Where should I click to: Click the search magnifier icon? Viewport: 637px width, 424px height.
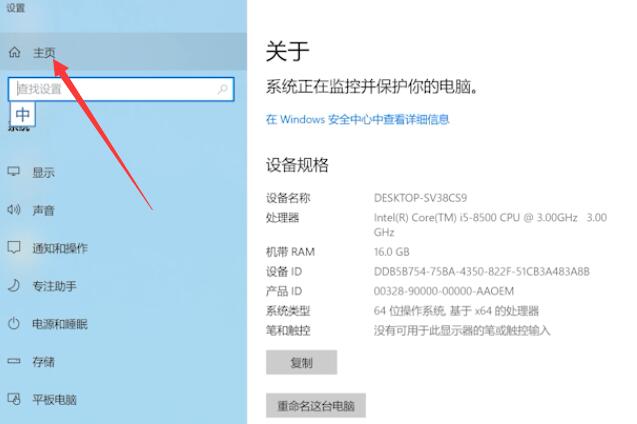point(223,89)
